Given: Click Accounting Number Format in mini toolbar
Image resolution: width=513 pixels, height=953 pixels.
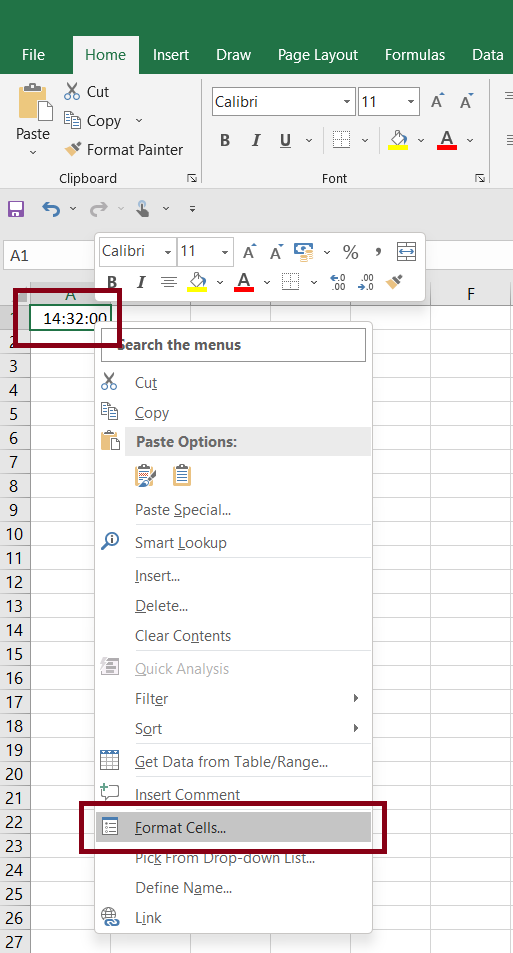Looking at the screenshot, I should tap(303, 252).
